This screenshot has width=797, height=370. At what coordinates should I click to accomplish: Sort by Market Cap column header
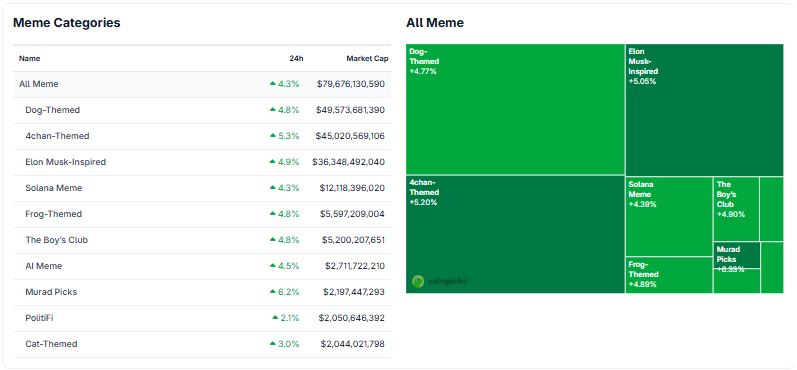(x=367, y=58)
